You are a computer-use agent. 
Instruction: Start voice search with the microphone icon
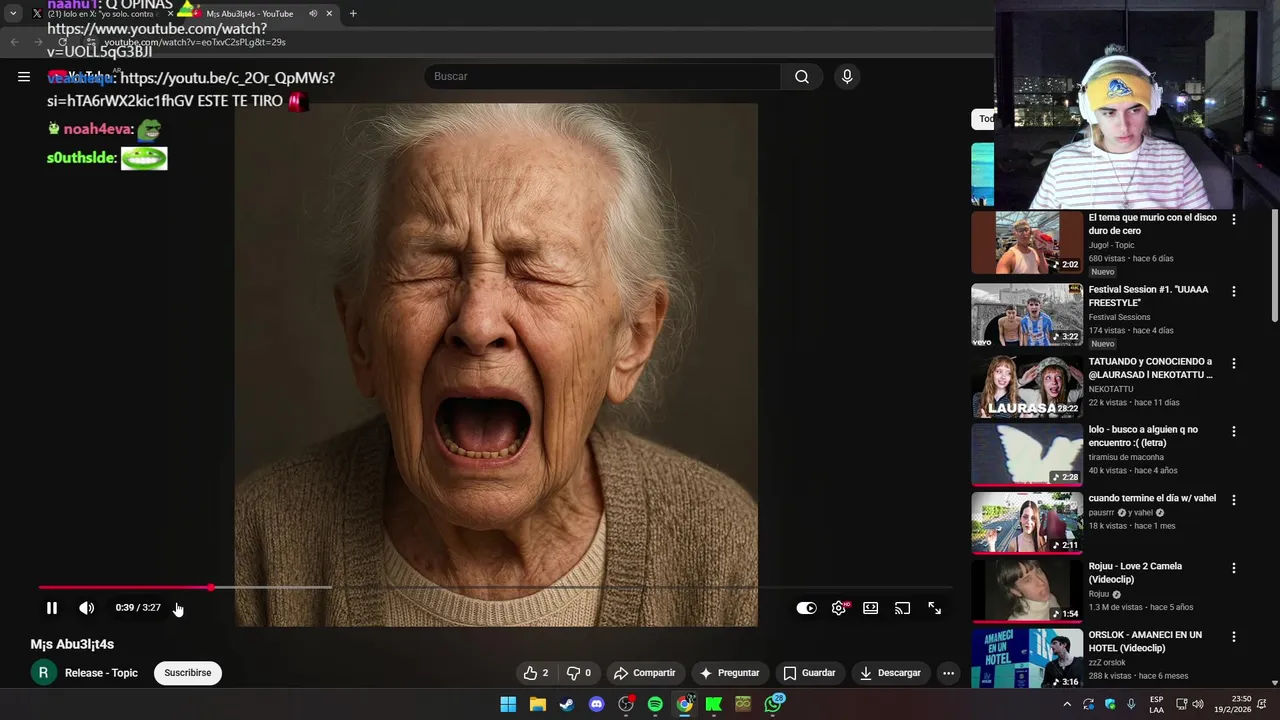point(847,77)
